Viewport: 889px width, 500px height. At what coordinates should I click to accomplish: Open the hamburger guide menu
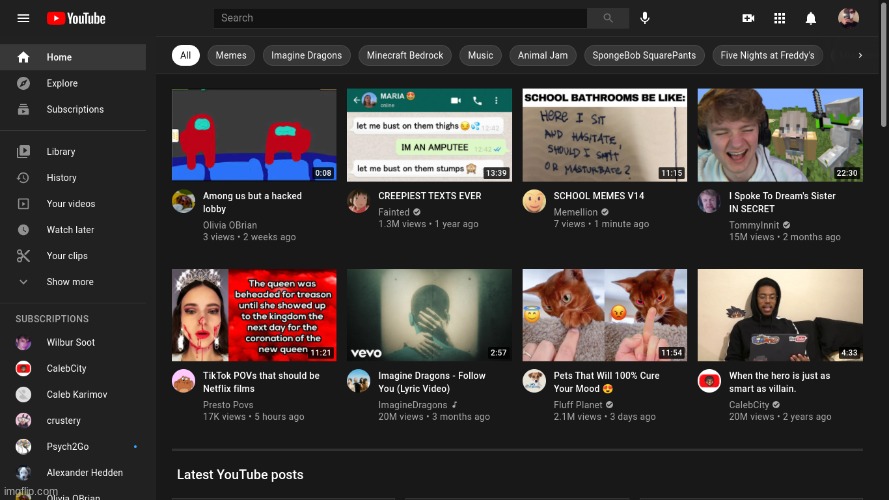[23, 18]
